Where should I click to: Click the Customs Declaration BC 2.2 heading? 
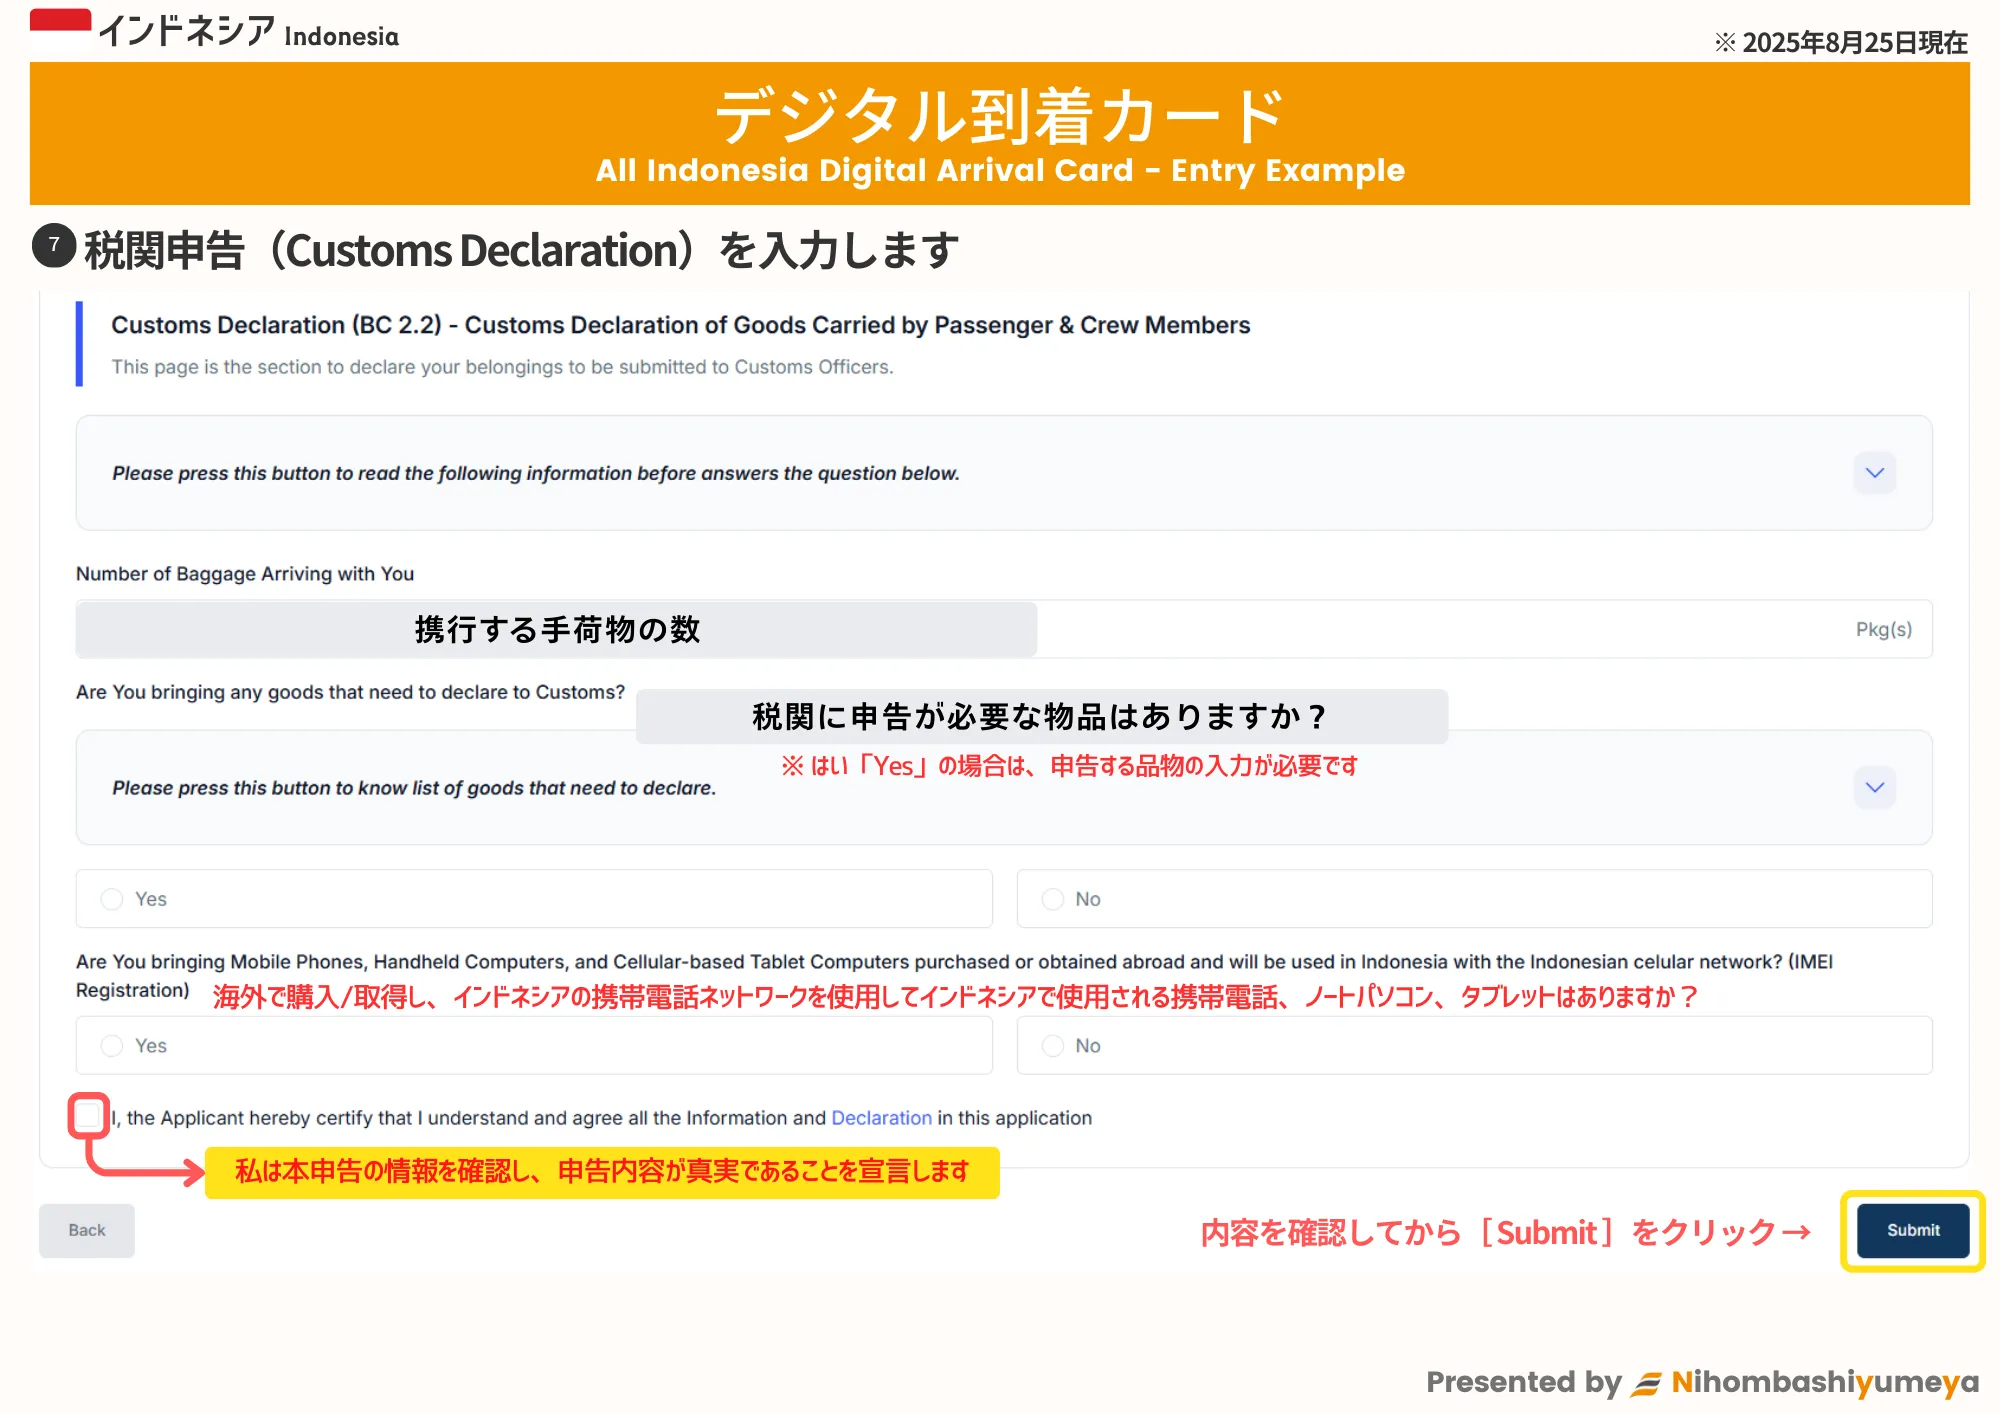click(x=680, y=325)
